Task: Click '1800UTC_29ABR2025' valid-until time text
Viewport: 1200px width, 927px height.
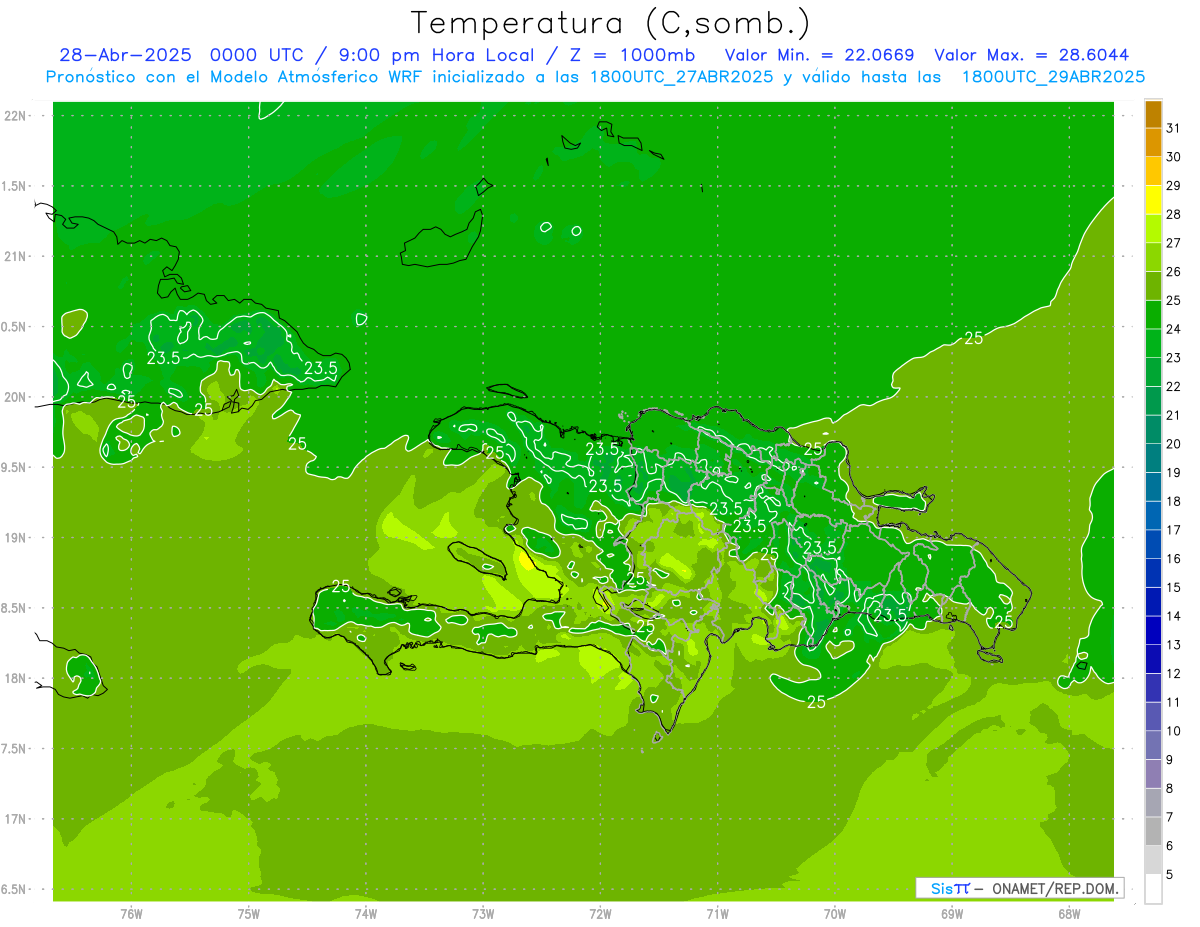Action: [x=1053, y=77]
